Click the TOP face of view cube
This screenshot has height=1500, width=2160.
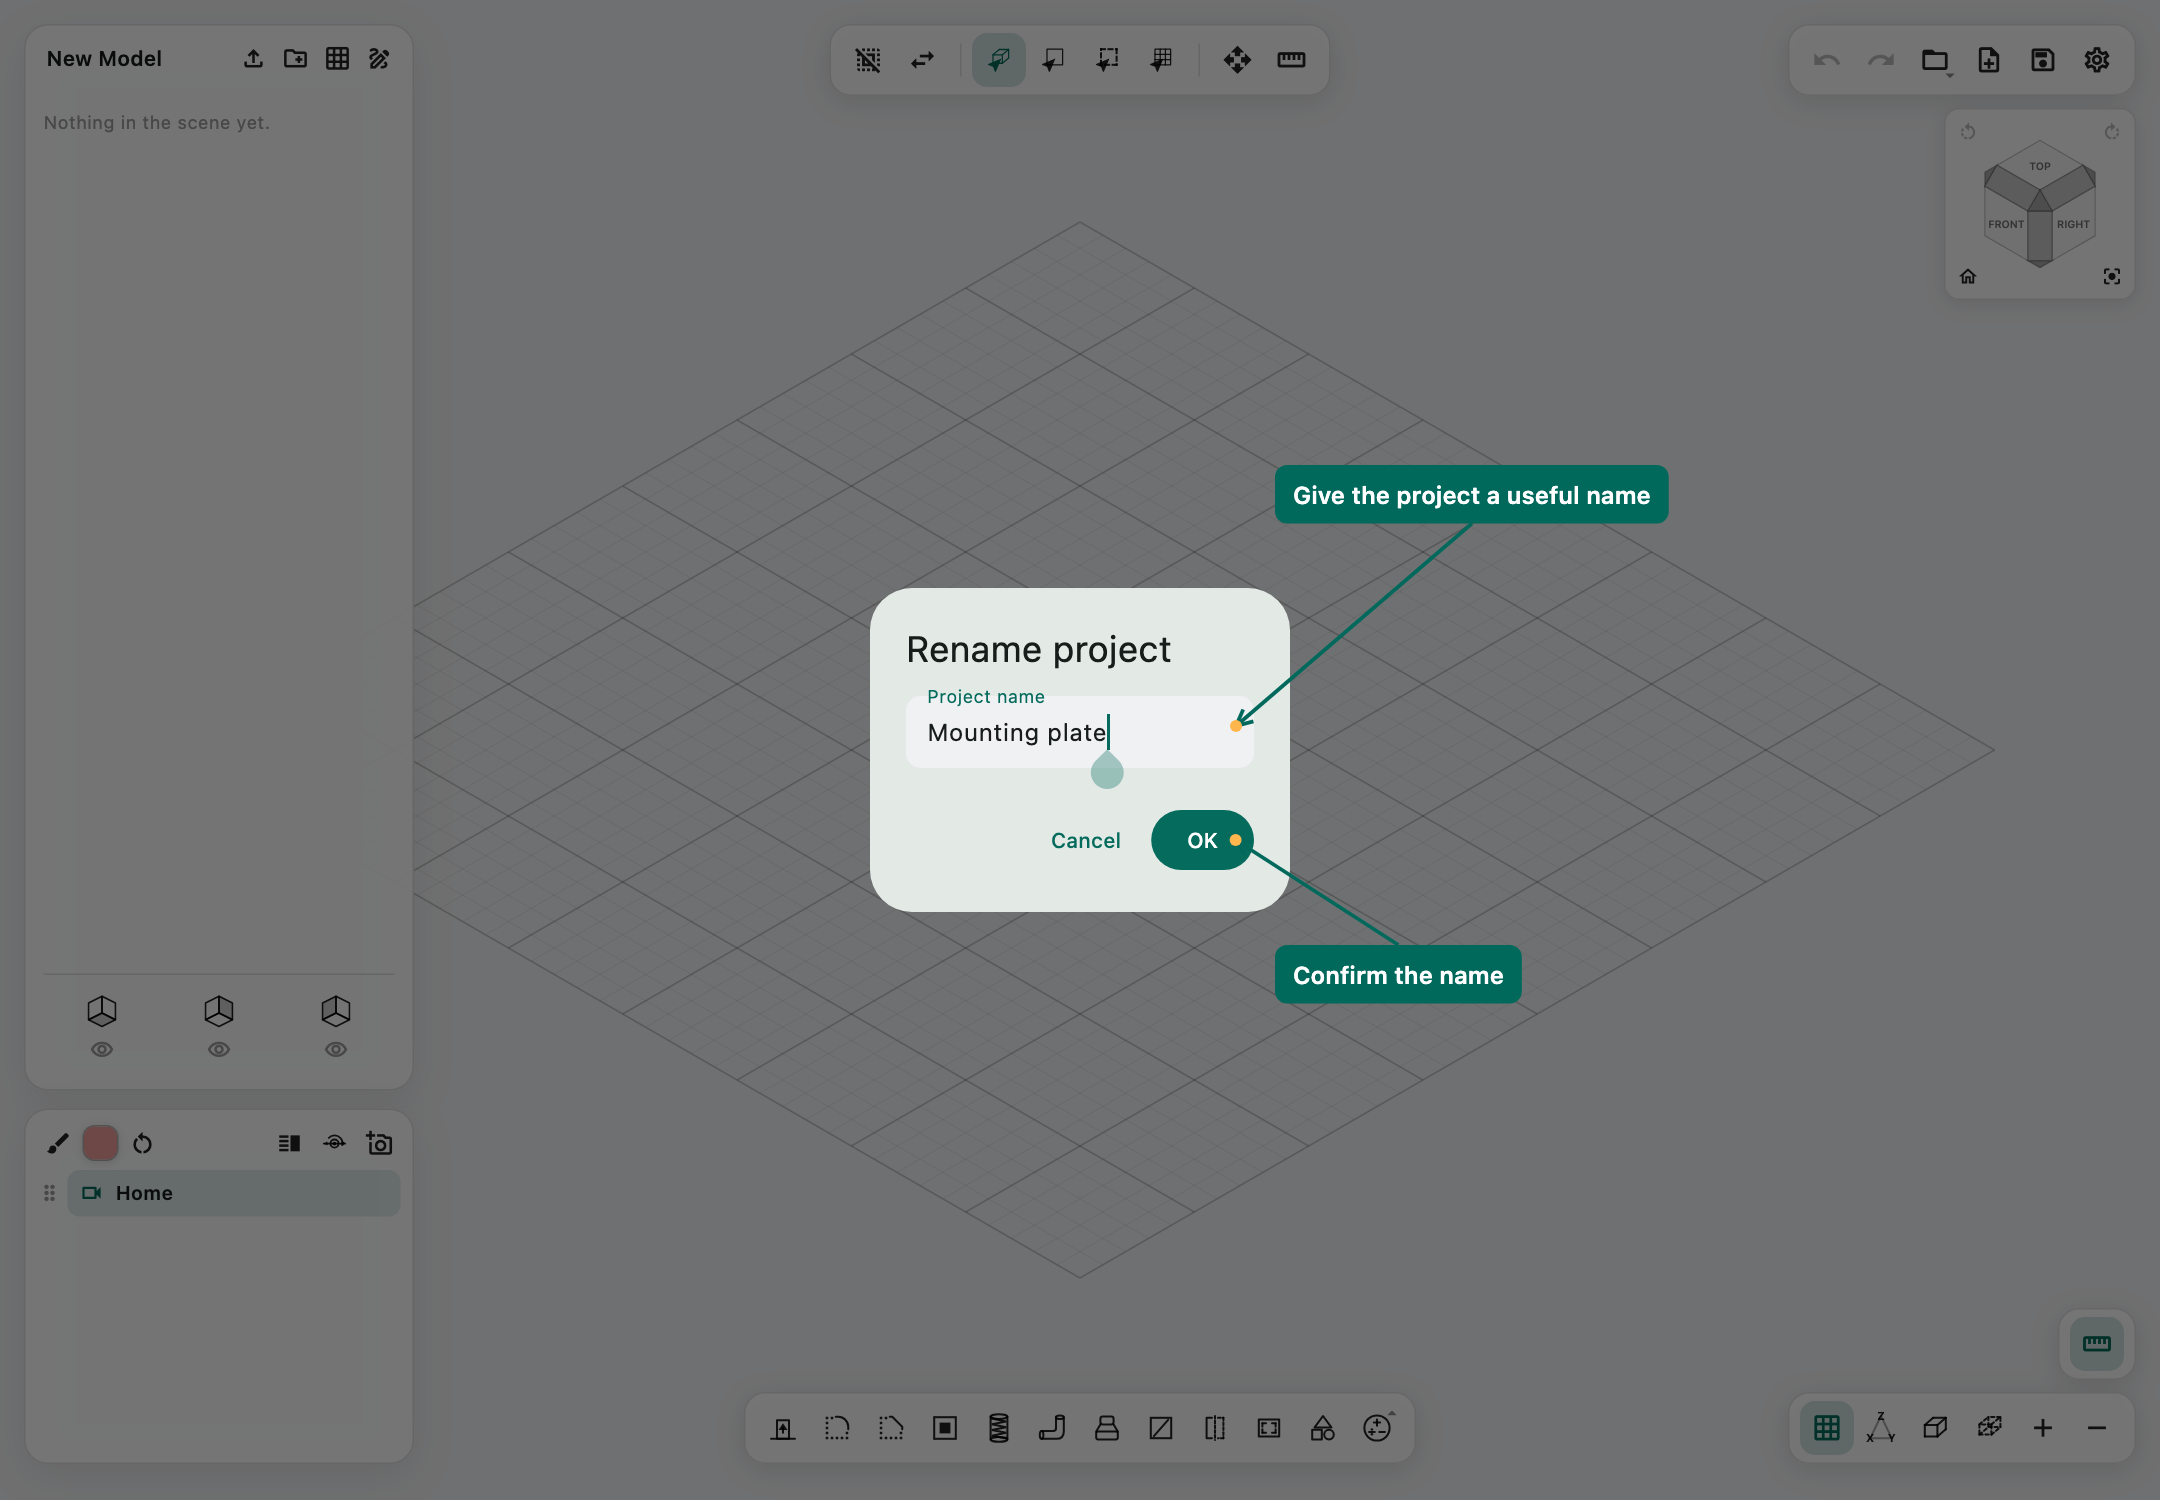pyautogui.click(x=2040, y=166)
